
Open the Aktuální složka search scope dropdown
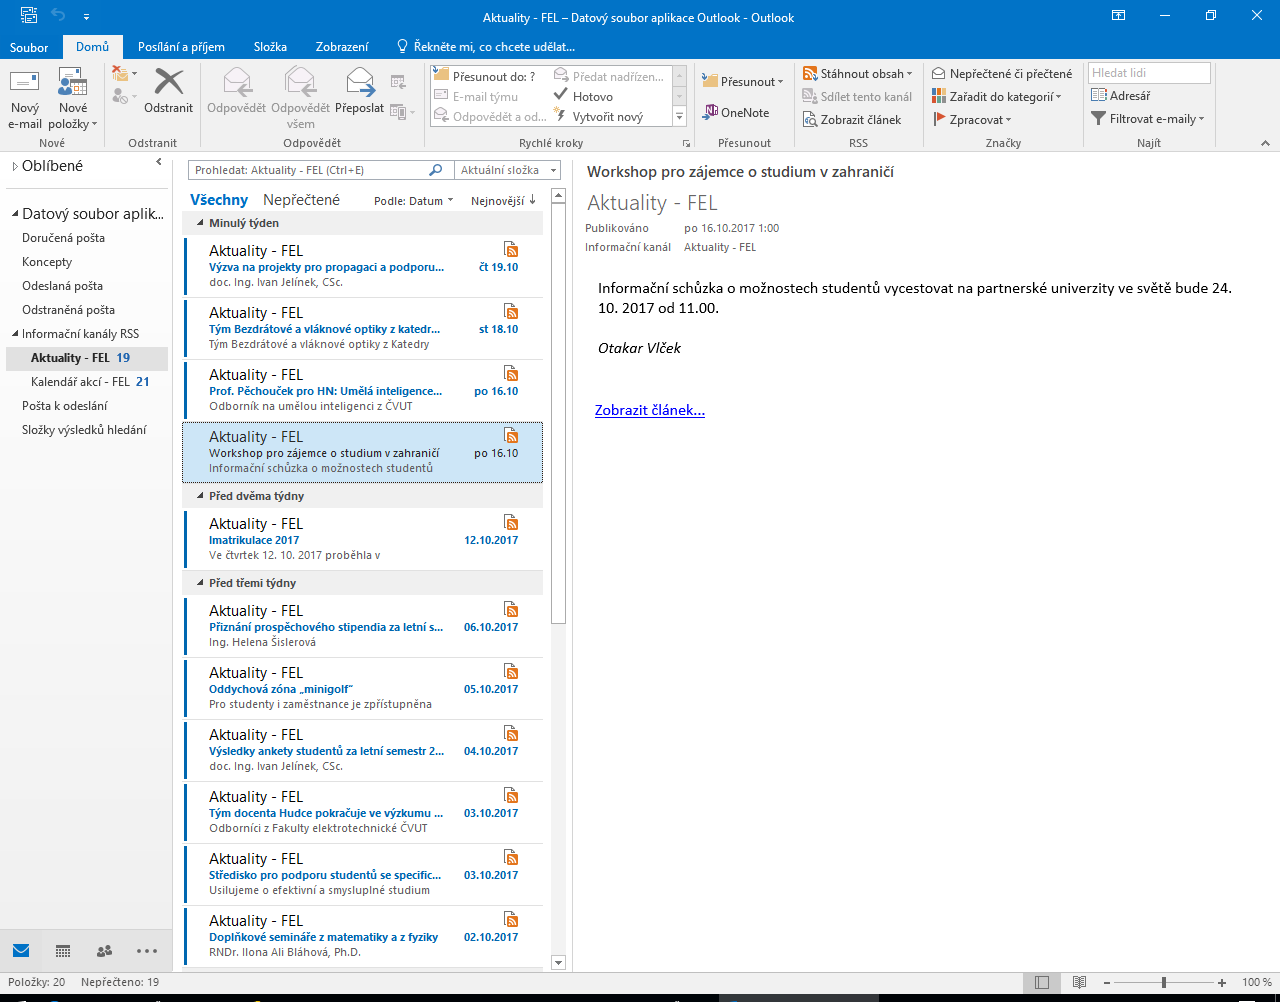pos(508,170)
